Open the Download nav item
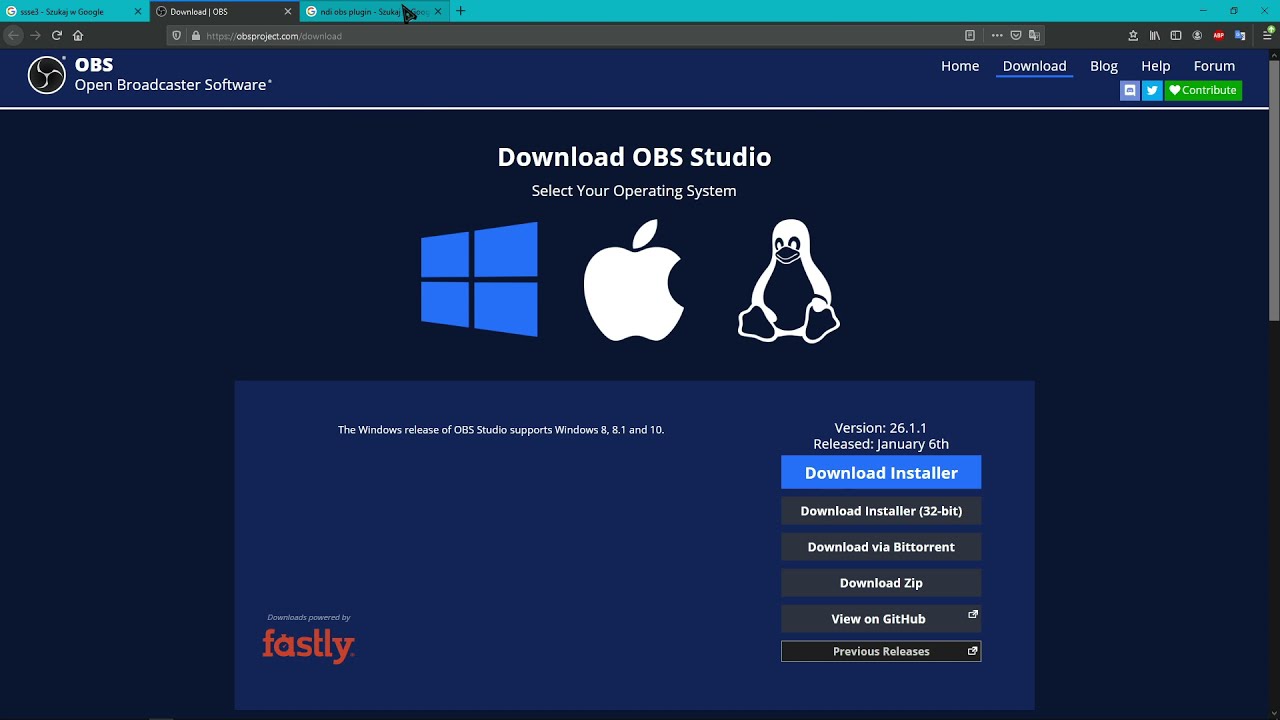Screen dimensions: 1280x720 pos(1035,66)
